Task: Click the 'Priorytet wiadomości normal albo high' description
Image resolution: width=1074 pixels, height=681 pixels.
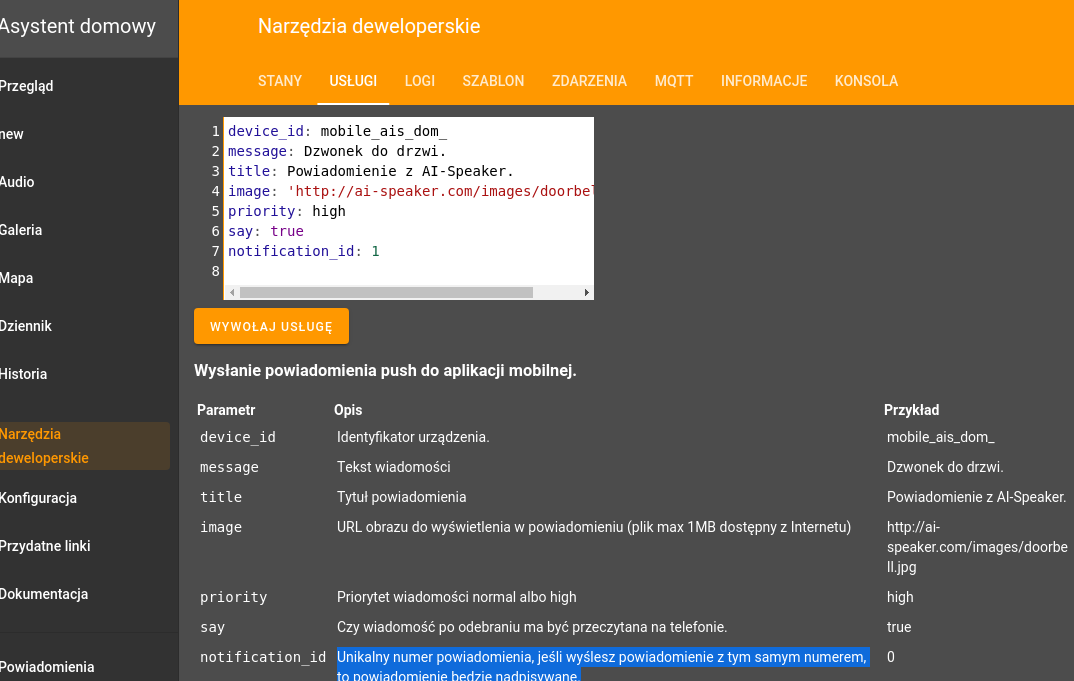Action: click(x=457, y=597)
